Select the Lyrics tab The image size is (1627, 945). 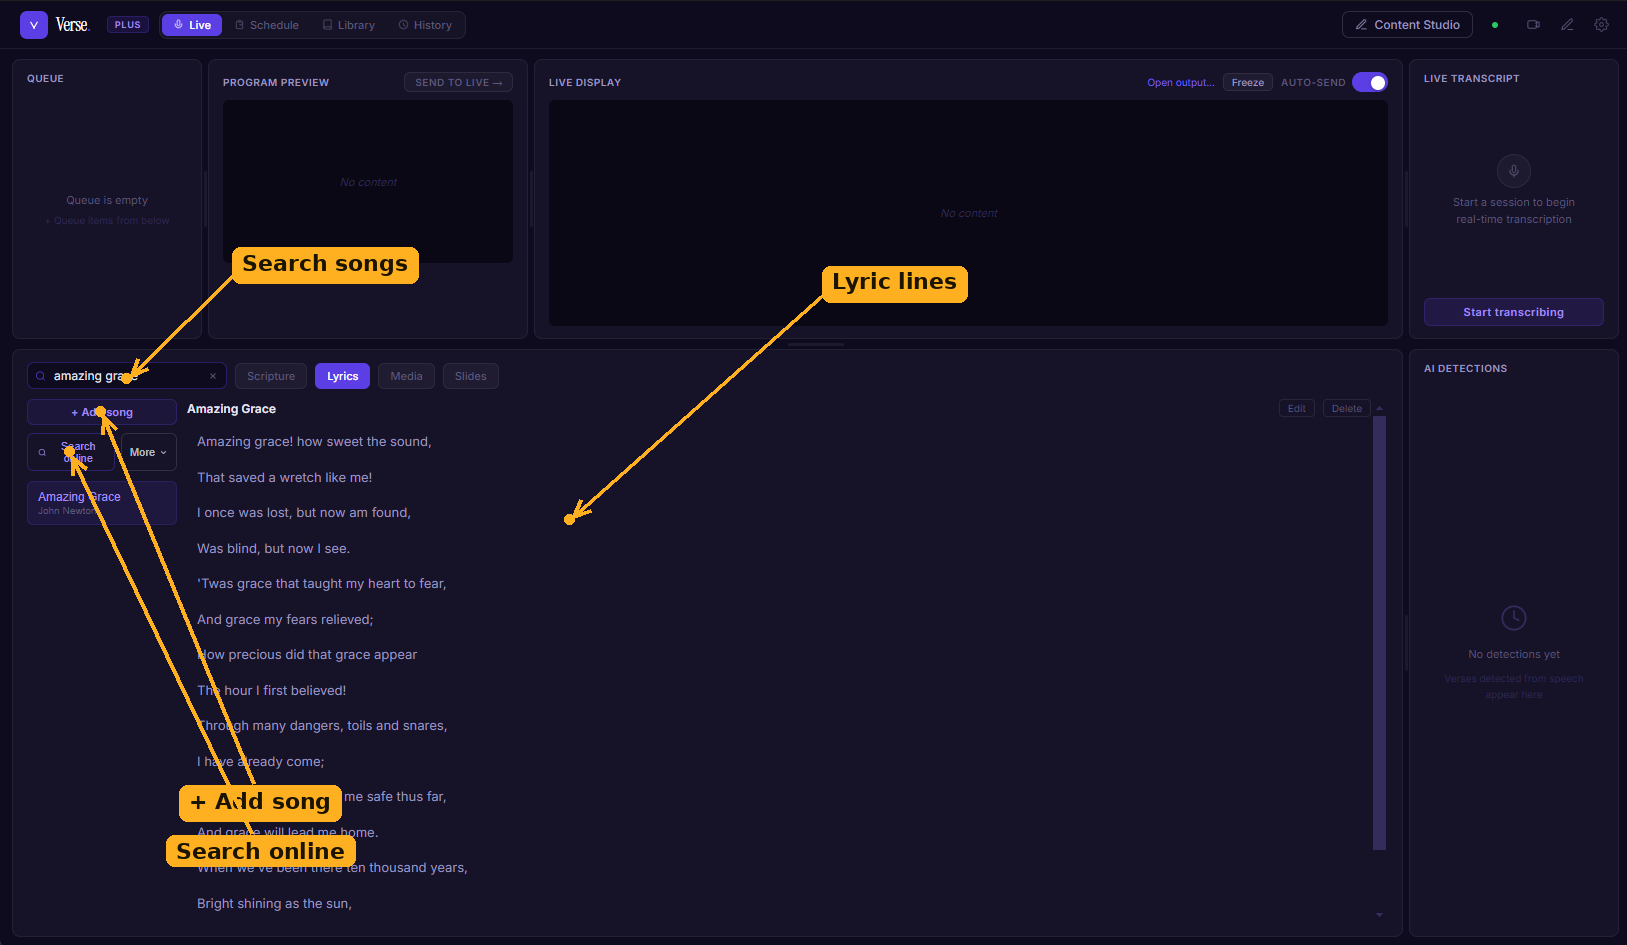[342, 376]
